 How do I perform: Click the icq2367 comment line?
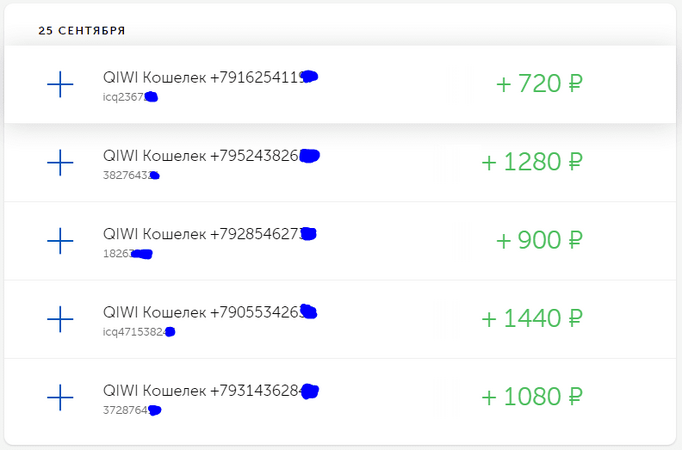[x=130, y=97]
